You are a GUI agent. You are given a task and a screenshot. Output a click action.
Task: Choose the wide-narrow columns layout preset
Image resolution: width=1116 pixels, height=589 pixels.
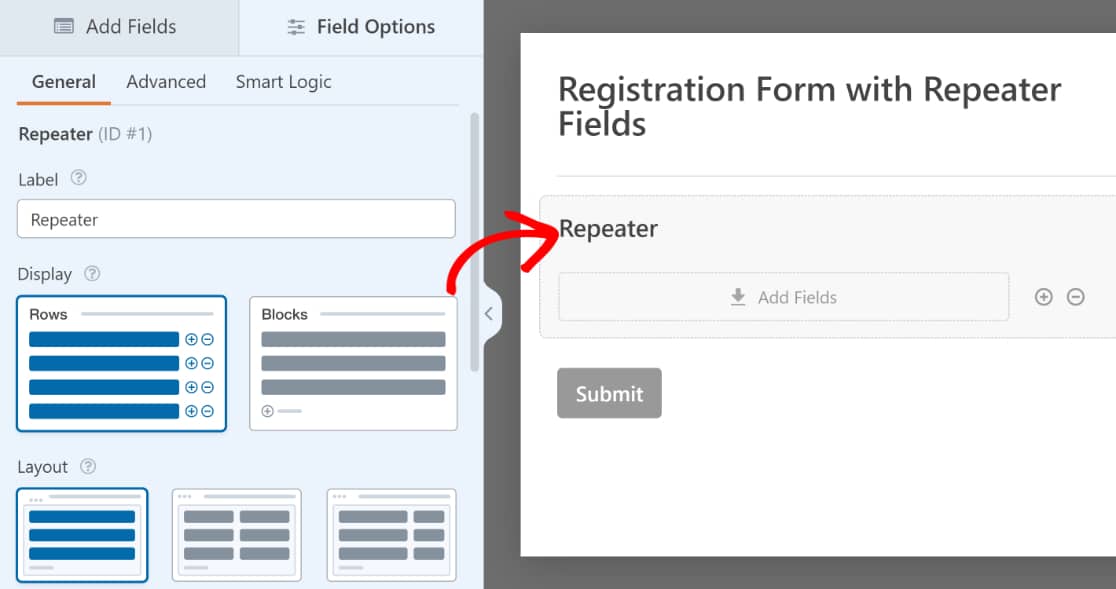point(391,535)
